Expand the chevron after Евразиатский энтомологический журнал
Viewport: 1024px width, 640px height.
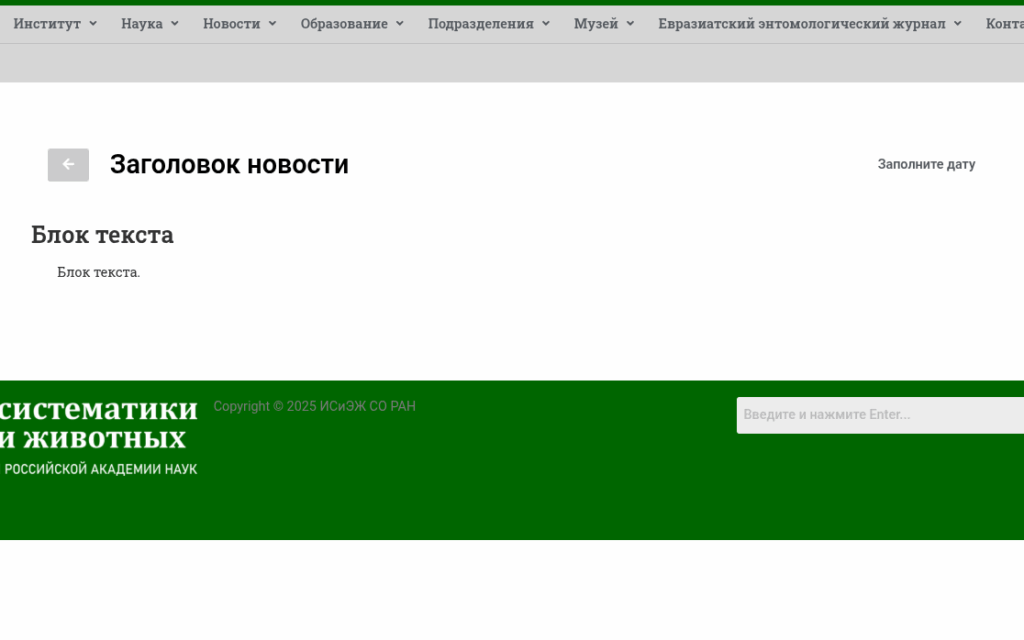click(957, 24)
